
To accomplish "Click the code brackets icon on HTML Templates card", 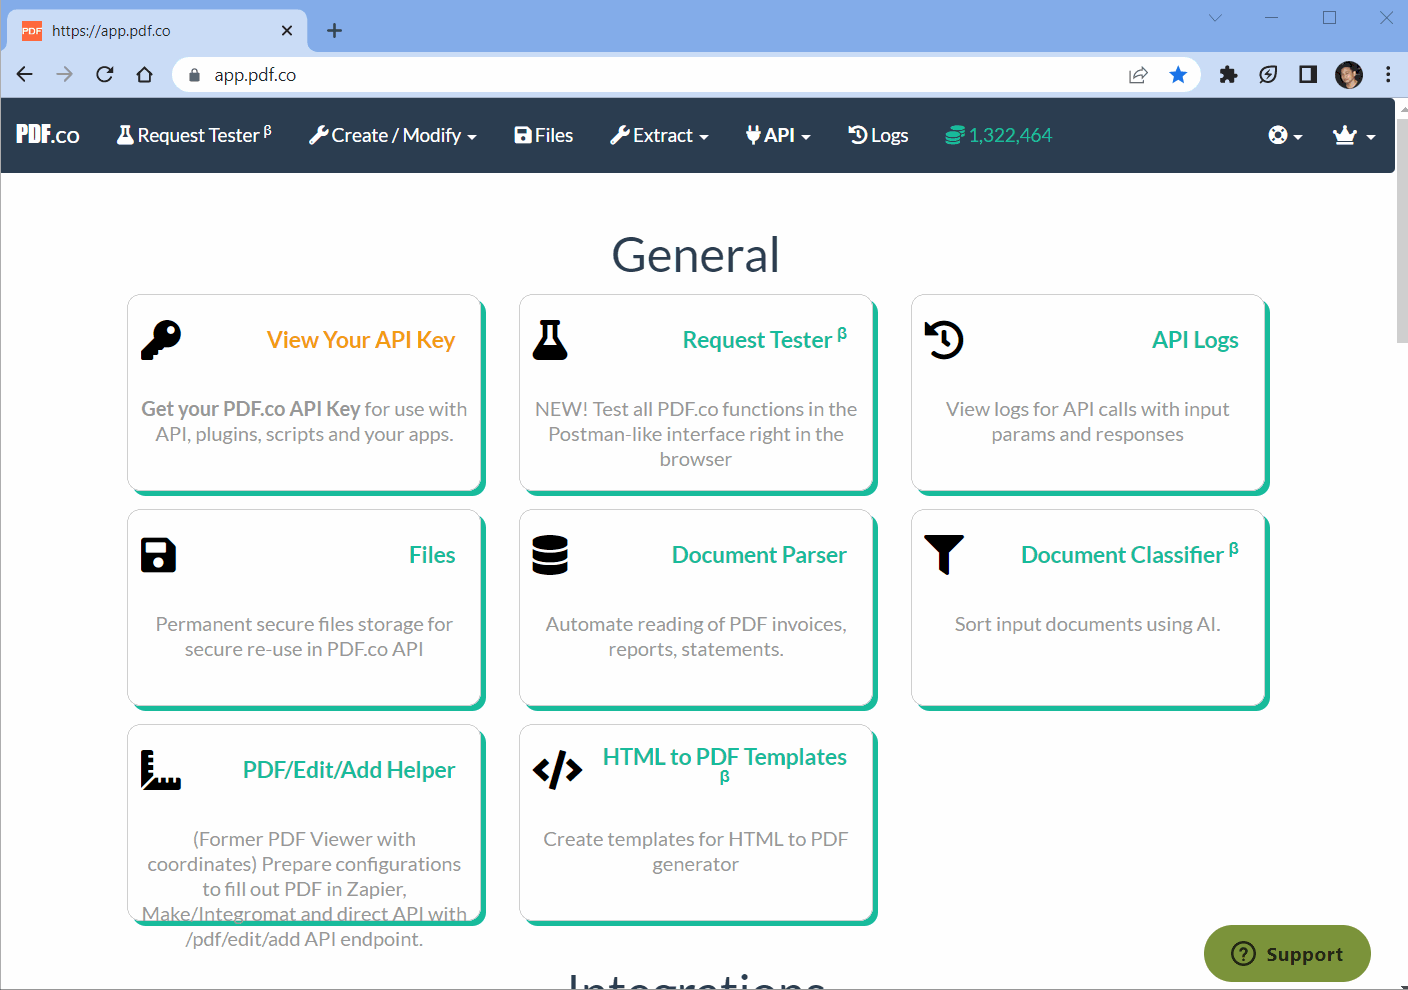I will coord(558,770).
